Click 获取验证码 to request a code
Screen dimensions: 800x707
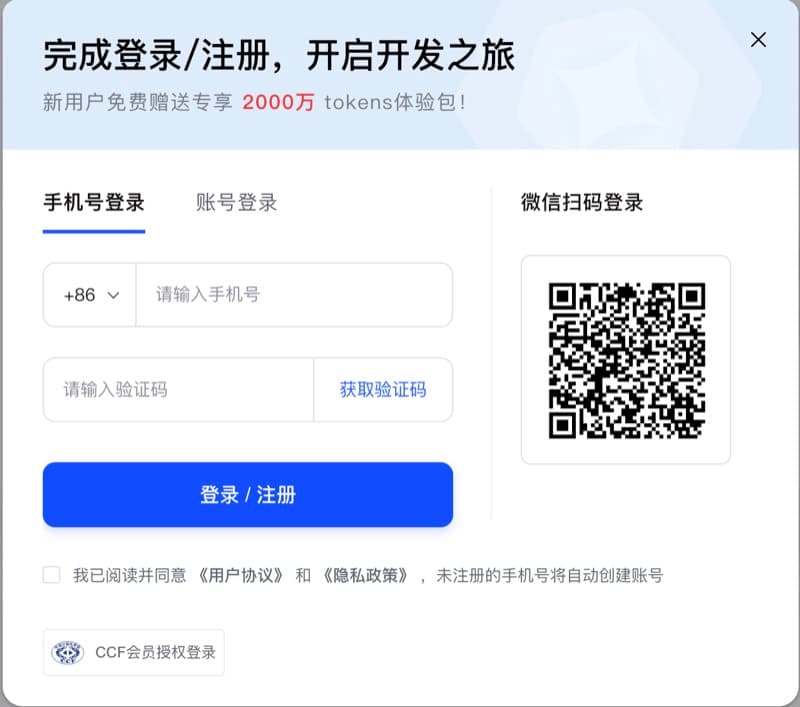click(383, 390)
